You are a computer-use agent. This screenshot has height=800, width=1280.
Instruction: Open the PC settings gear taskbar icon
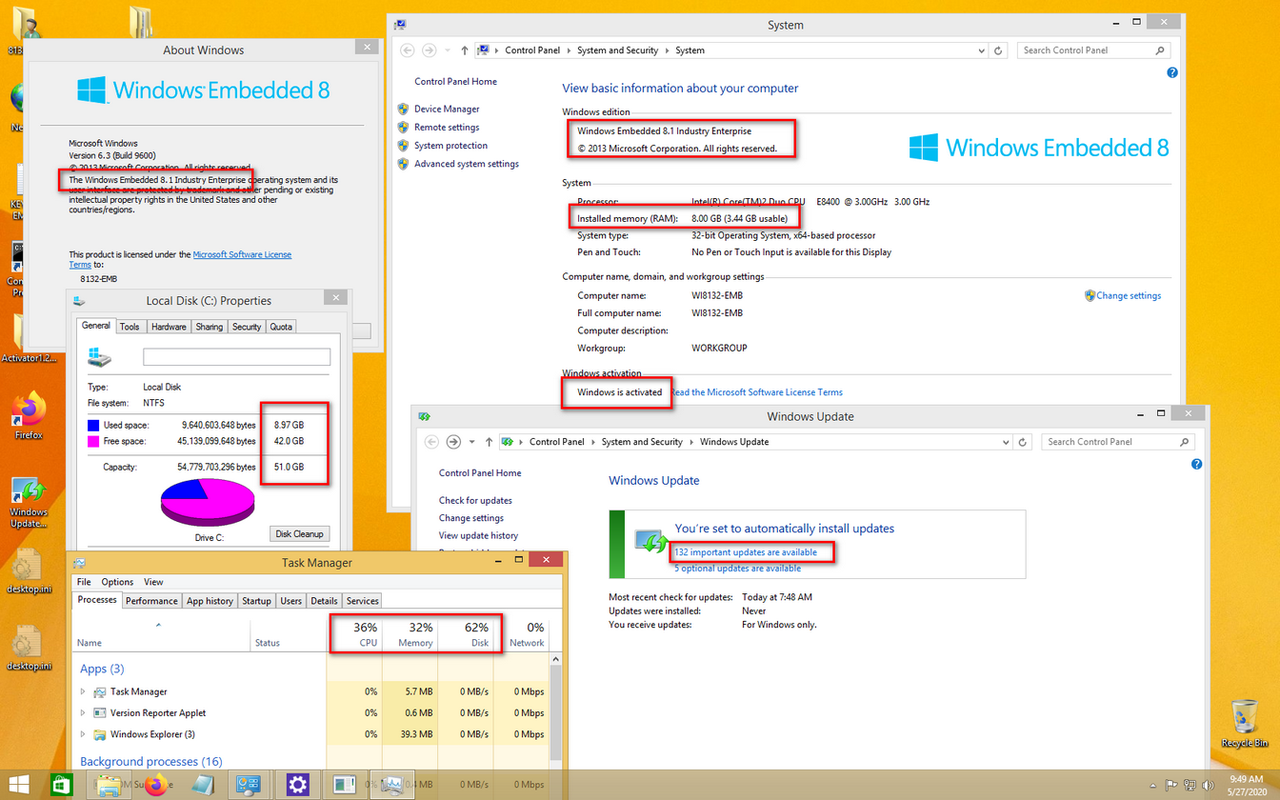[297, 785]
